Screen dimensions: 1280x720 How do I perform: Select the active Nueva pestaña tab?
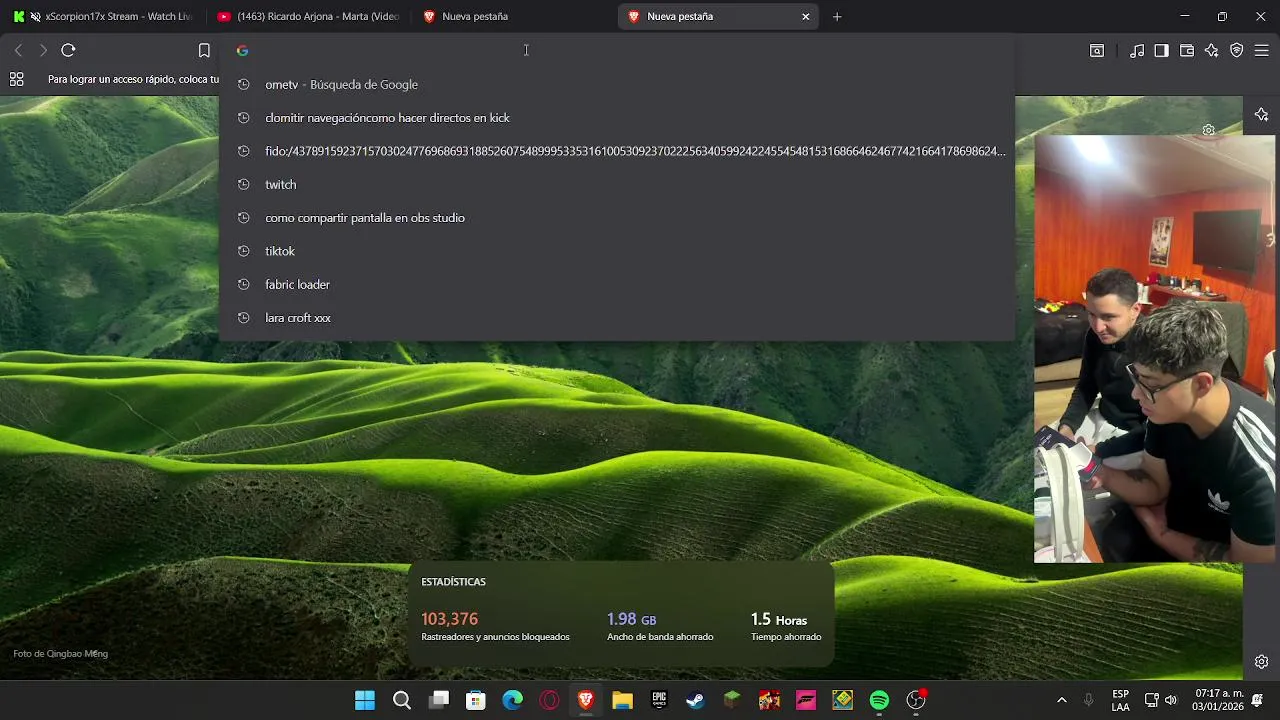click(718, 16)
